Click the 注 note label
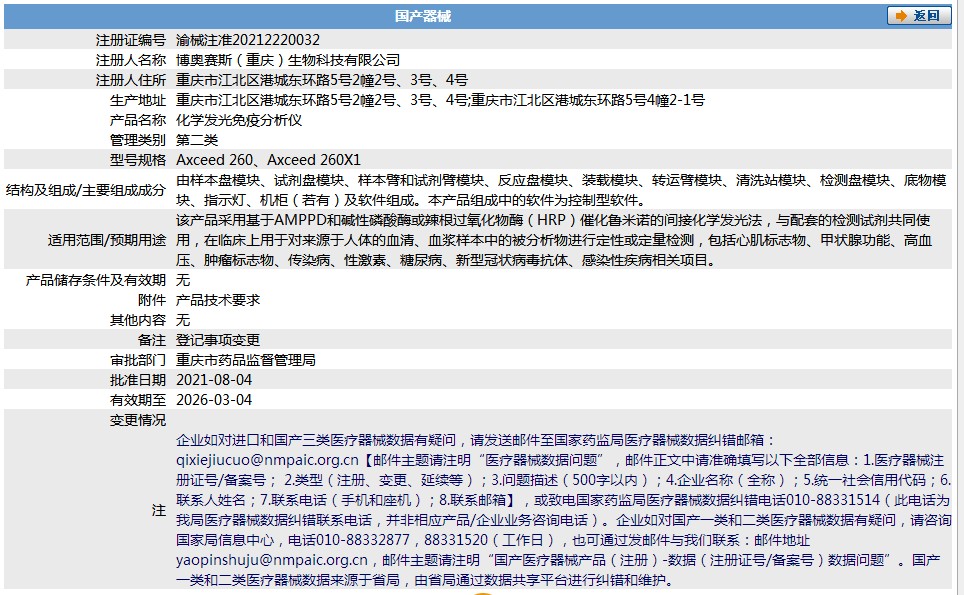964x595 pixels. pyautogui.click(x=159, y=510)
